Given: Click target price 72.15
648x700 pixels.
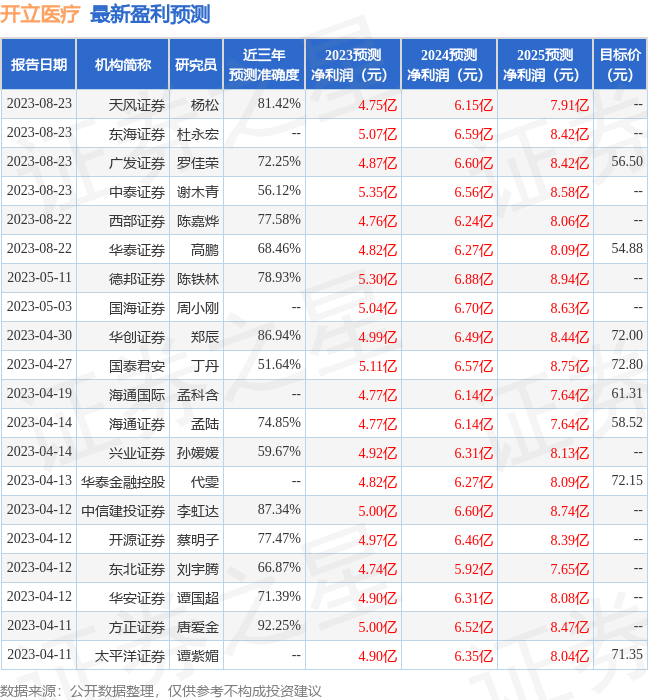Looking at the screenshot, I should pyautogui.click(x=627, y=481).
